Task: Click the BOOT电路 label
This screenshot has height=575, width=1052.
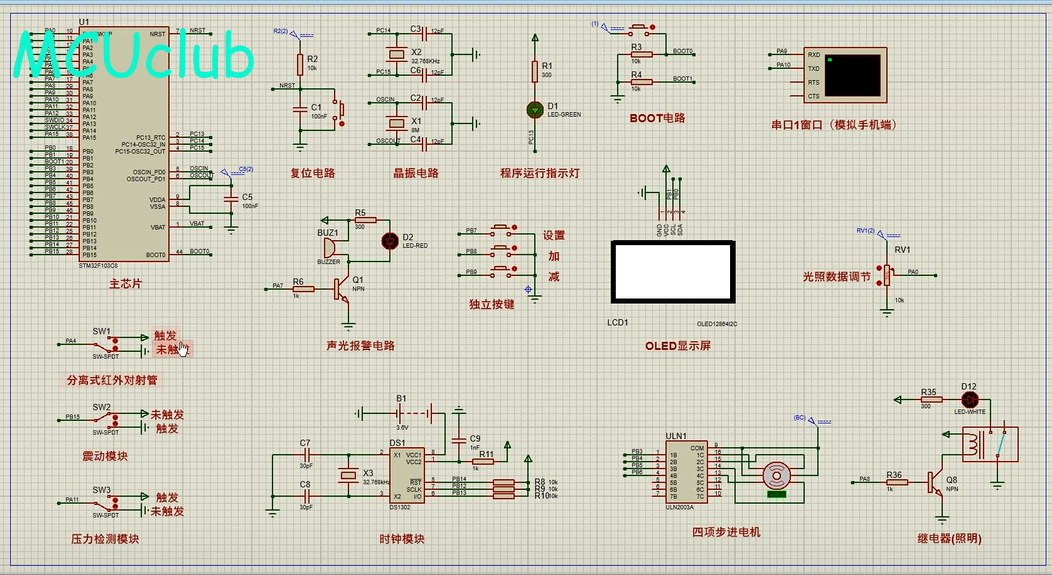Action: point(658,118)
